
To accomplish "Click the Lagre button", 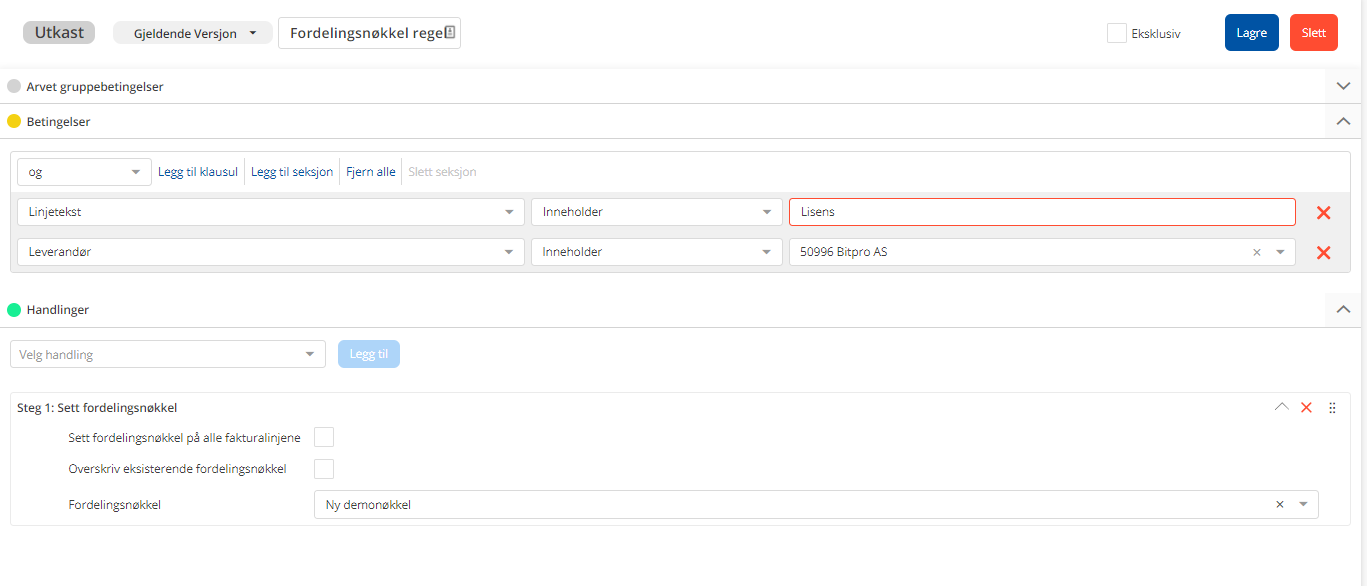I will point(1251,33).
